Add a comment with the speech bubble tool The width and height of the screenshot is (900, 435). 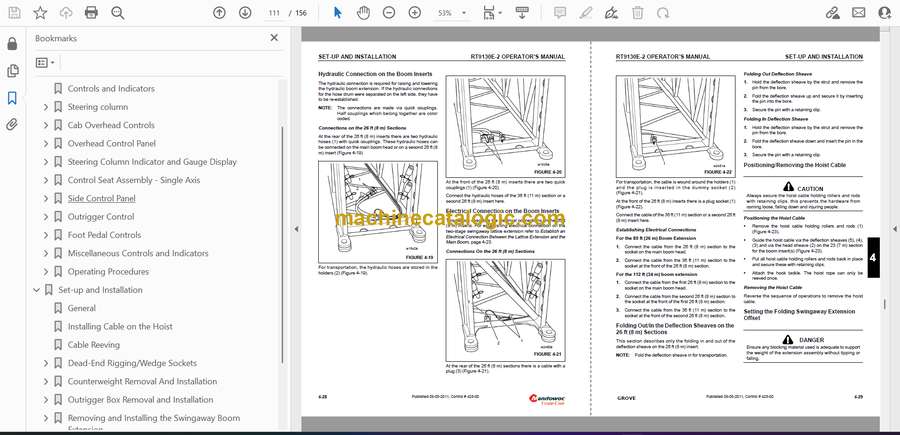[x=560, y=13]
